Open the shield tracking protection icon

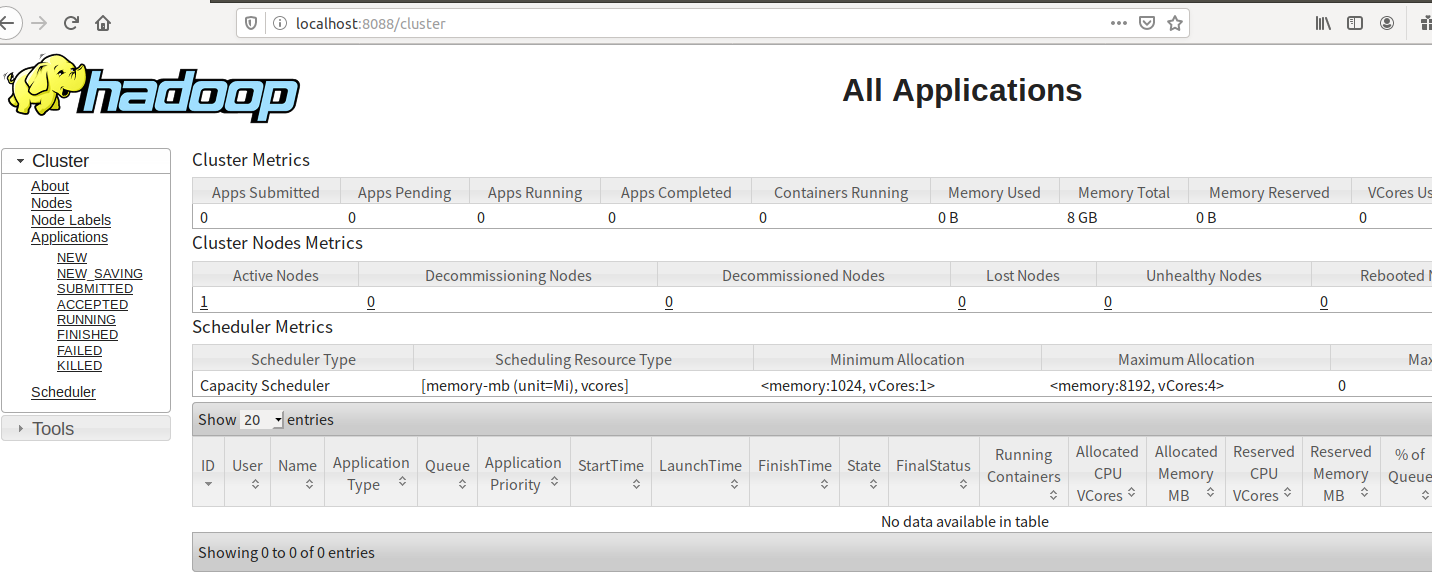coord(251,23)
